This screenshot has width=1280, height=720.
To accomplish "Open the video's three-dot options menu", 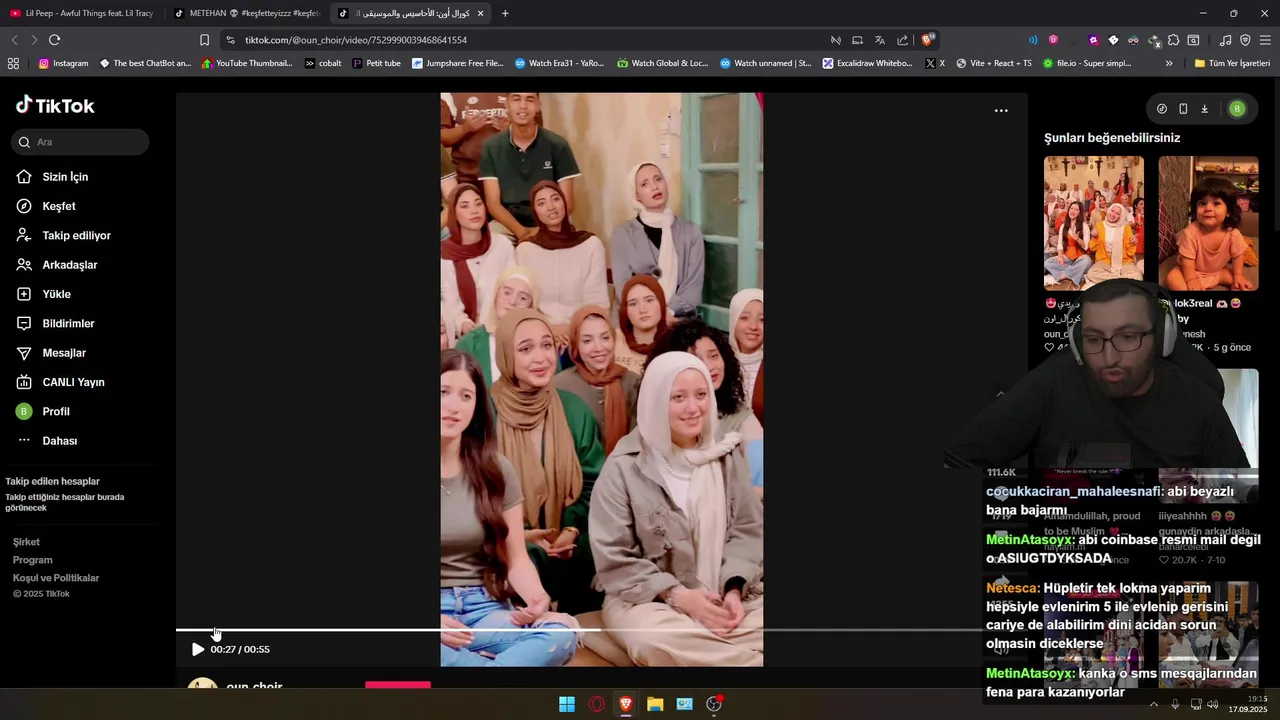I will click(1001, 111).
